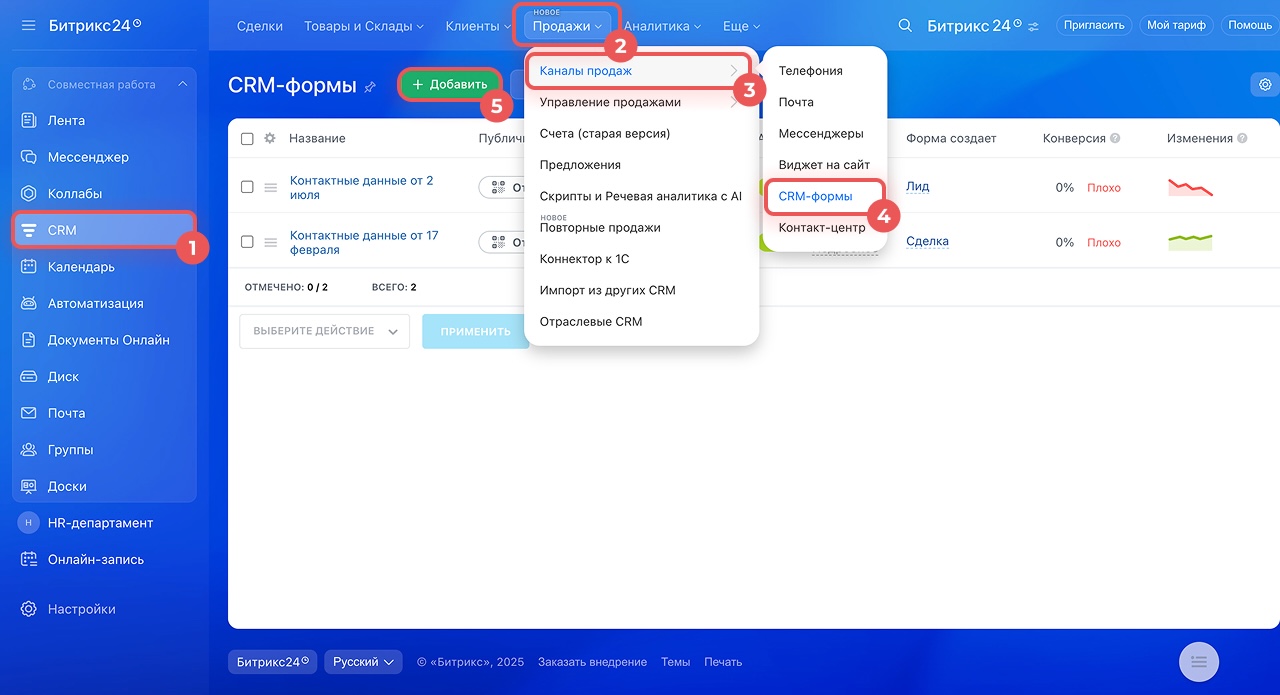Choose Управление продажами menu item
This screenshot has width=1280, height=695.
tap(610, 102)
